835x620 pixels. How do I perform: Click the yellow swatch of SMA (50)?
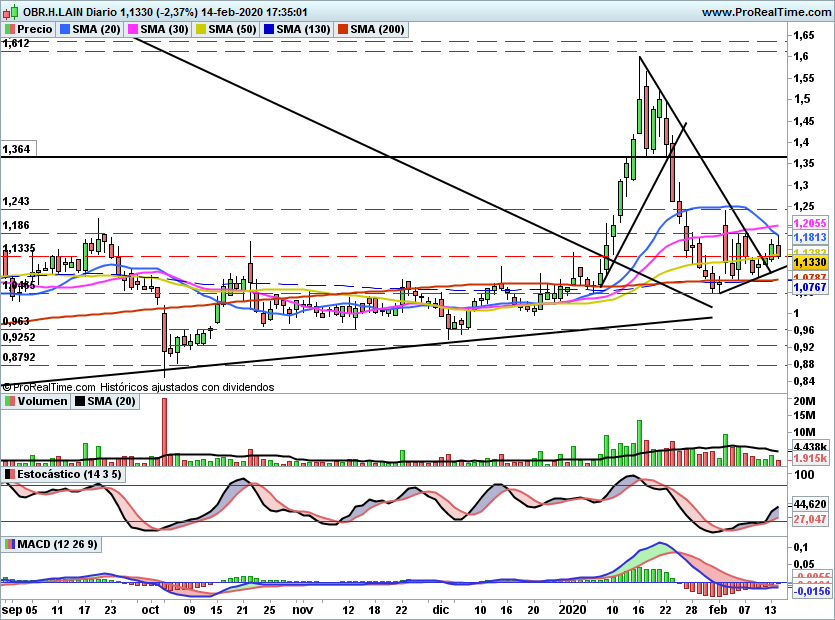pos(201,29)
